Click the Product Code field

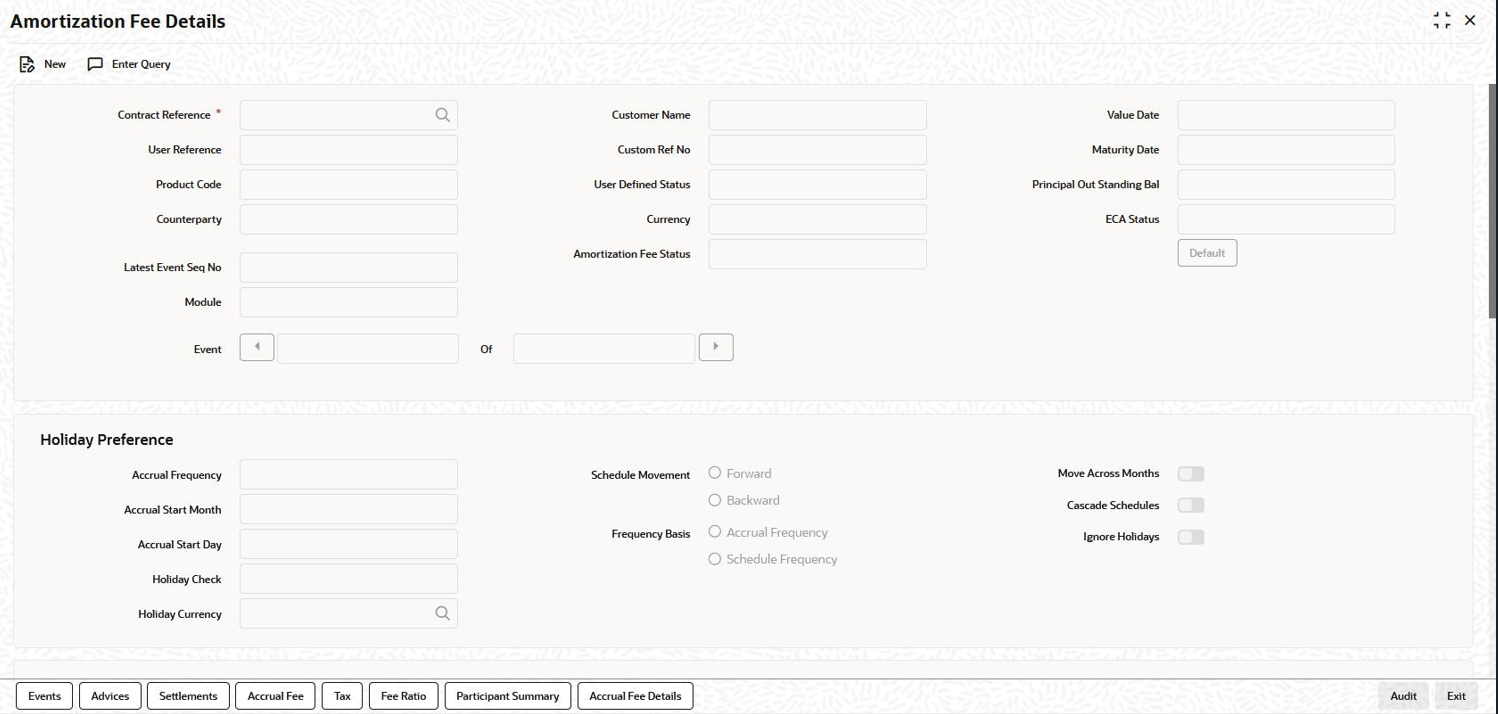click(349, 184)
